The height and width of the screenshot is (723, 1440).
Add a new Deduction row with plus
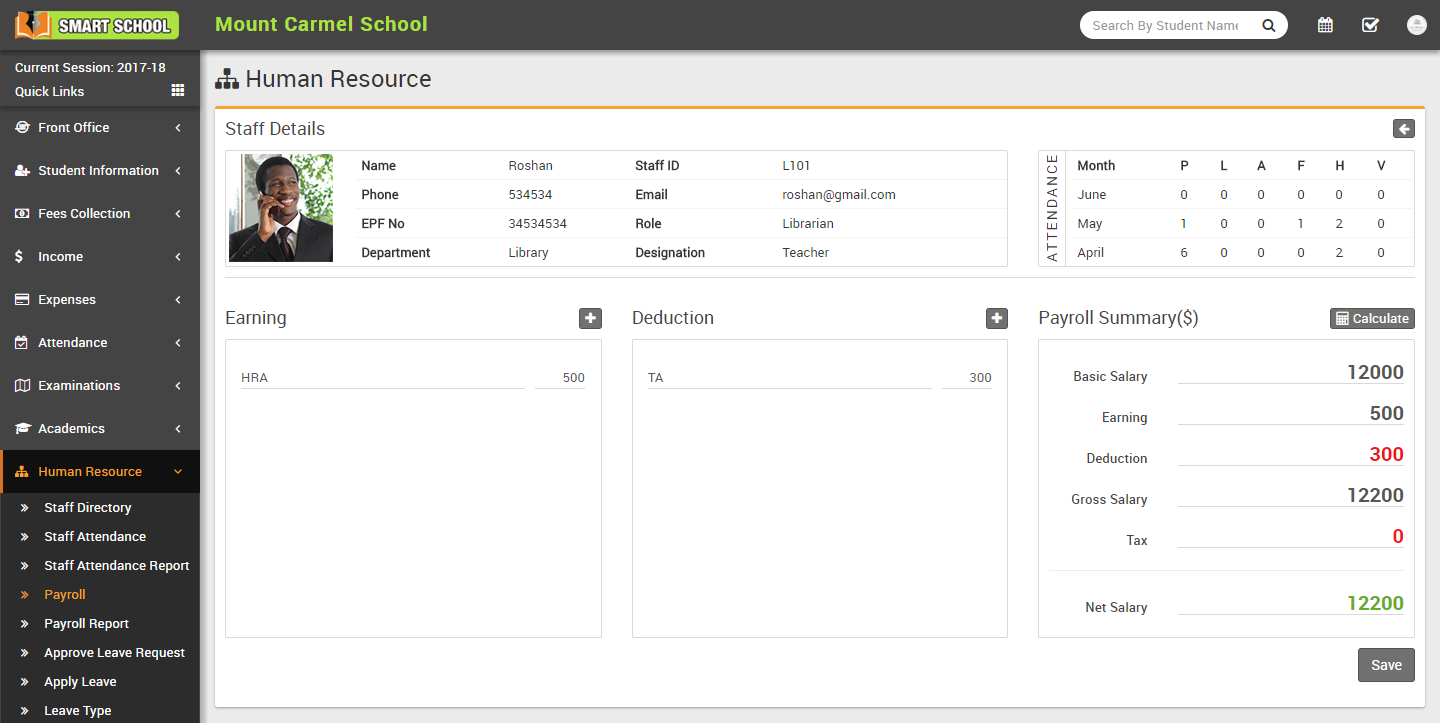pos(997,318)
